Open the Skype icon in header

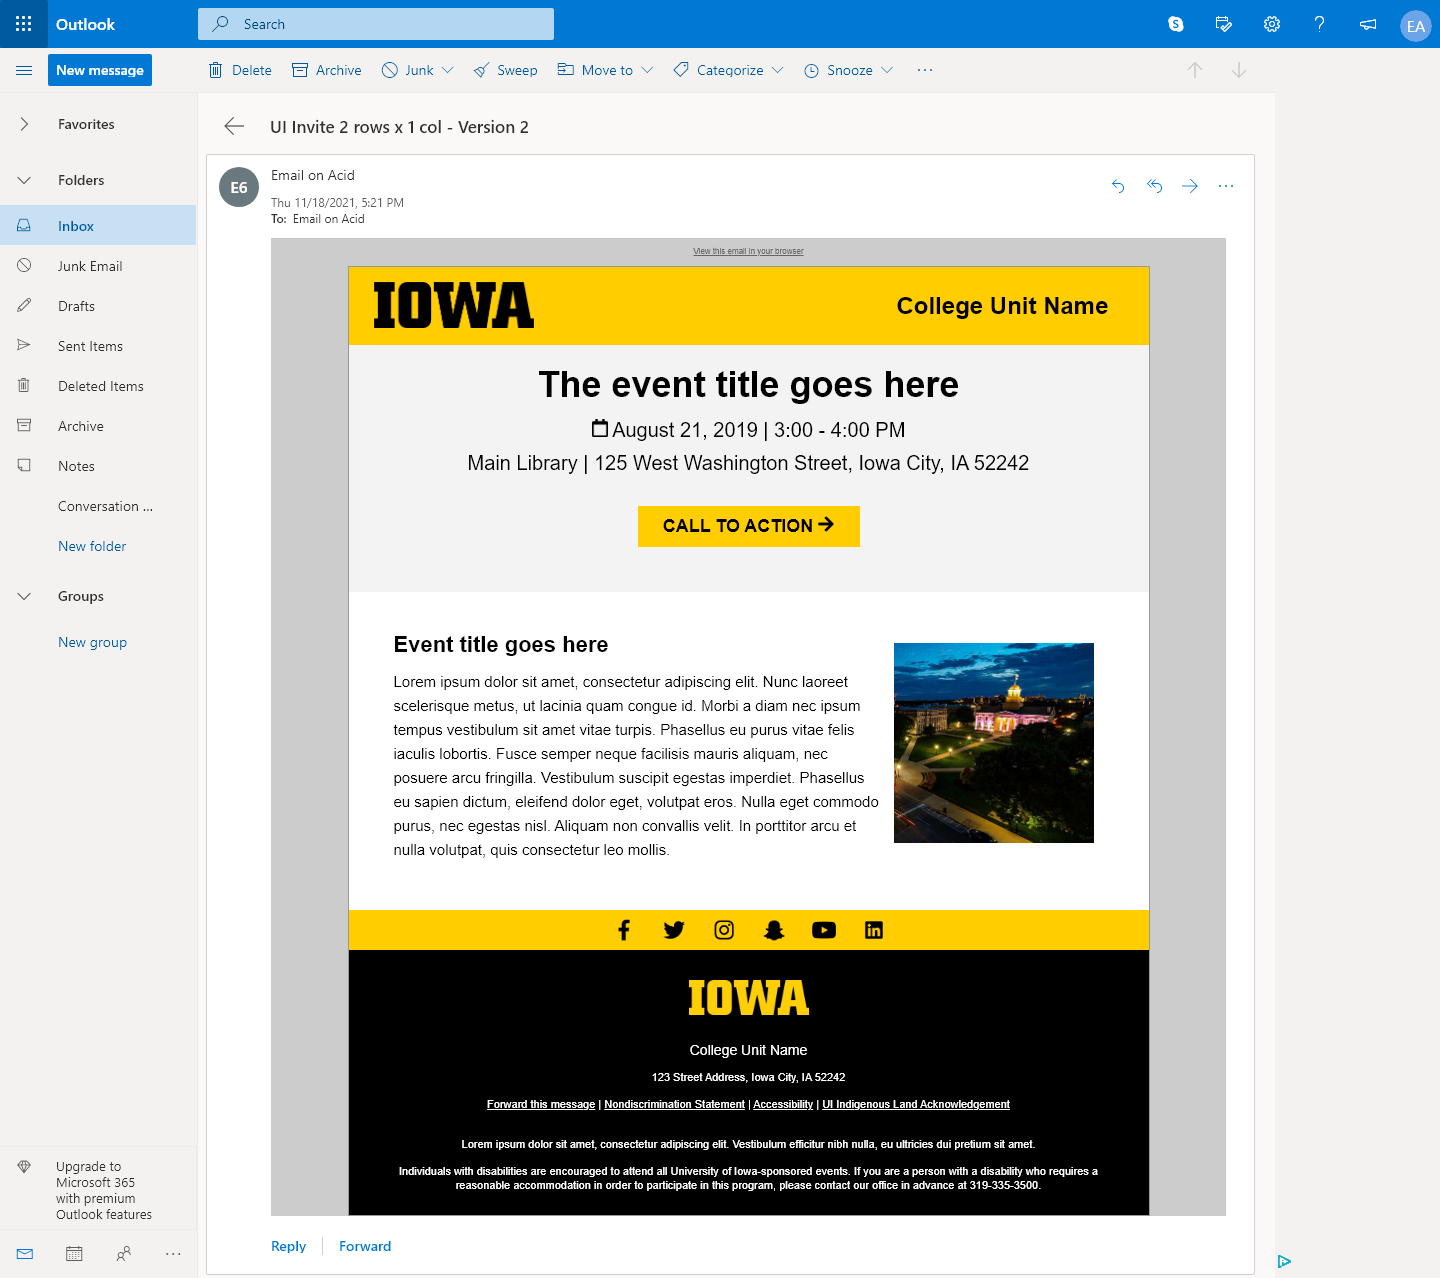click(1176, 24)
